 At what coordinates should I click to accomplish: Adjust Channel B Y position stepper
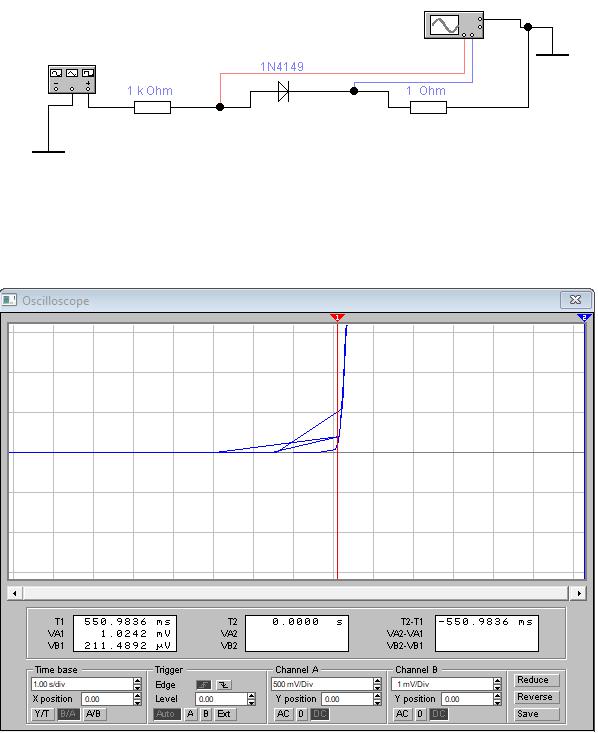(x=497, y=699)
